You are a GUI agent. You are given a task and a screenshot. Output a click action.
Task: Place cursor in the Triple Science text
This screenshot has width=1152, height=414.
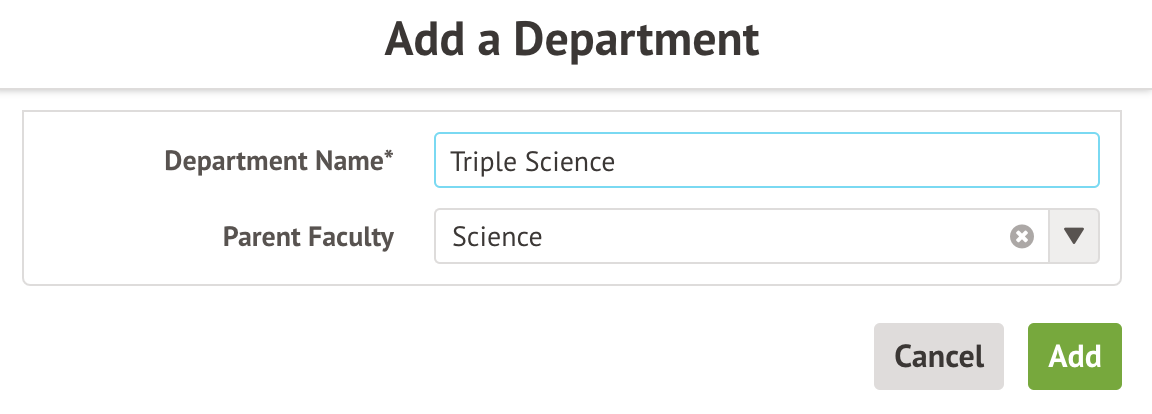(x=532, y=161)
